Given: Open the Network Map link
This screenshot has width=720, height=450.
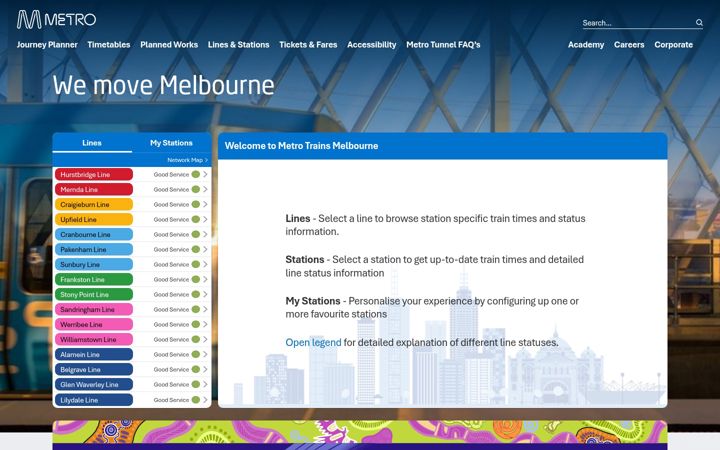Looking at the screenshot, I should pos(187,160).
